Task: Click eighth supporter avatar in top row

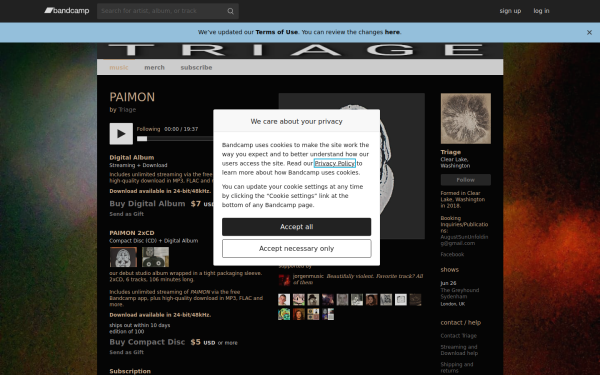Action: tap(386, 300)
